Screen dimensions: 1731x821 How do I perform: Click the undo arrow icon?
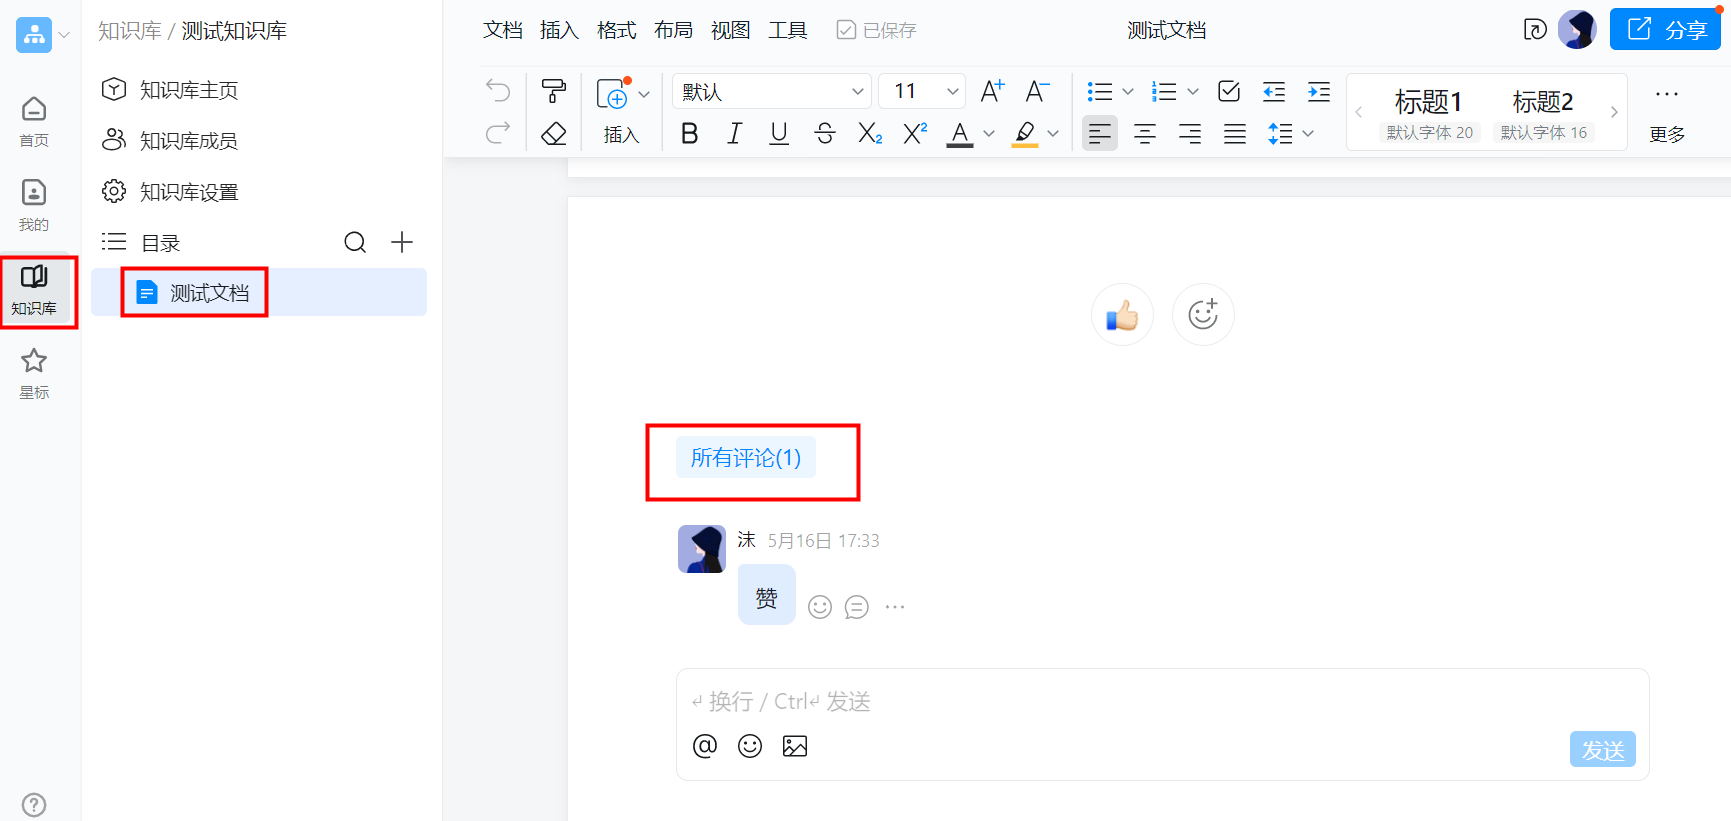click(x=498, y=91)
